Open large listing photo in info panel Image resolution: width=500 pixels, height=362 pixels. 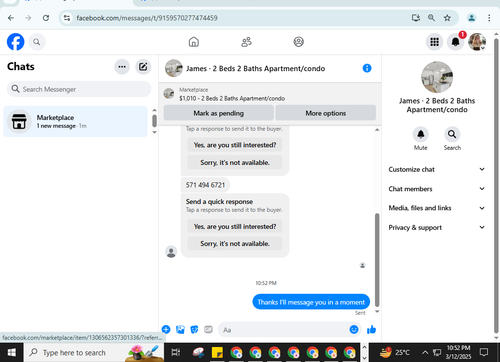(437, 77)
